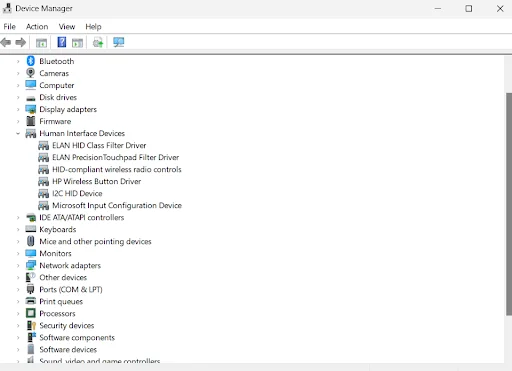Expand the Software components category
The height and width of the screenshot is (371, 512).
(18, 337)
